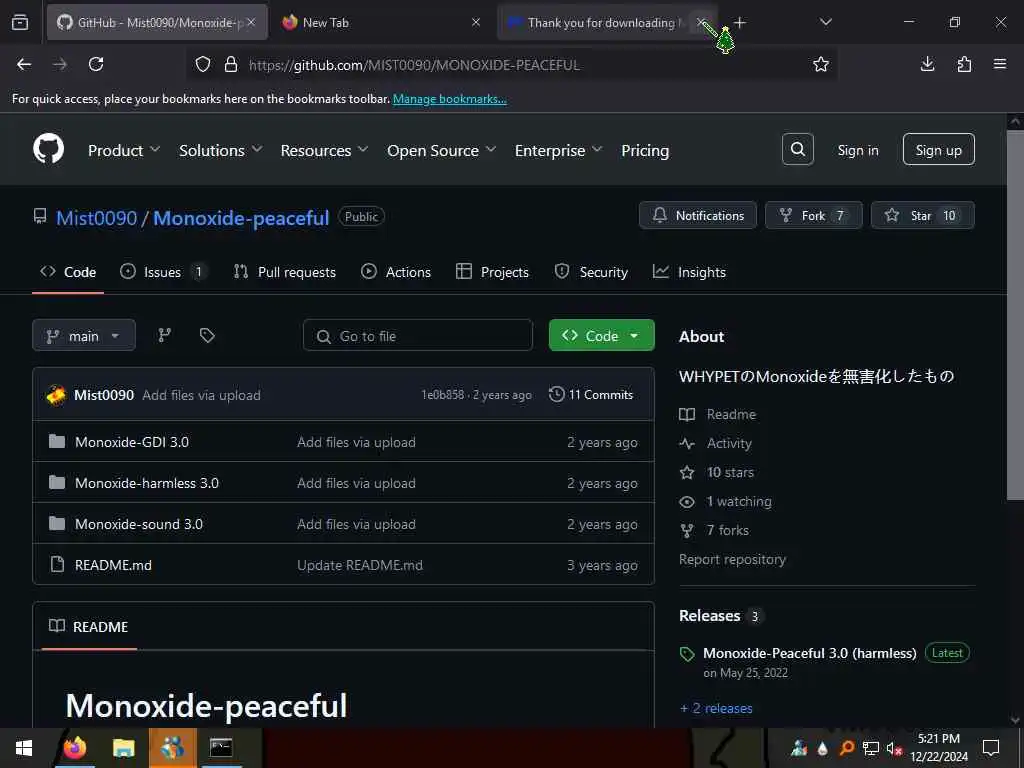
Task: Select the Security tab
Action: tap(591, 272)
